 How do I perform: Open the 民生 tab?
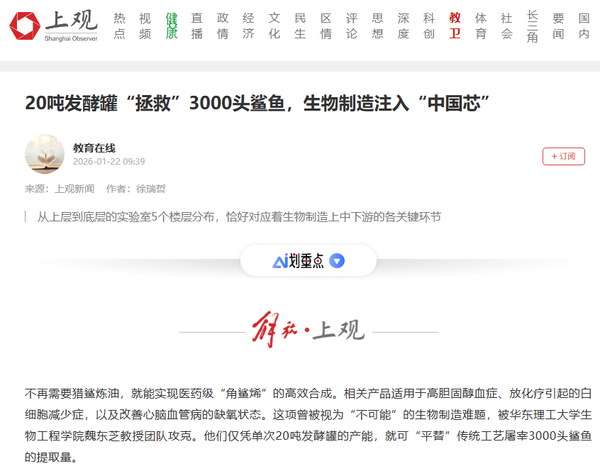tap(300, 26)
